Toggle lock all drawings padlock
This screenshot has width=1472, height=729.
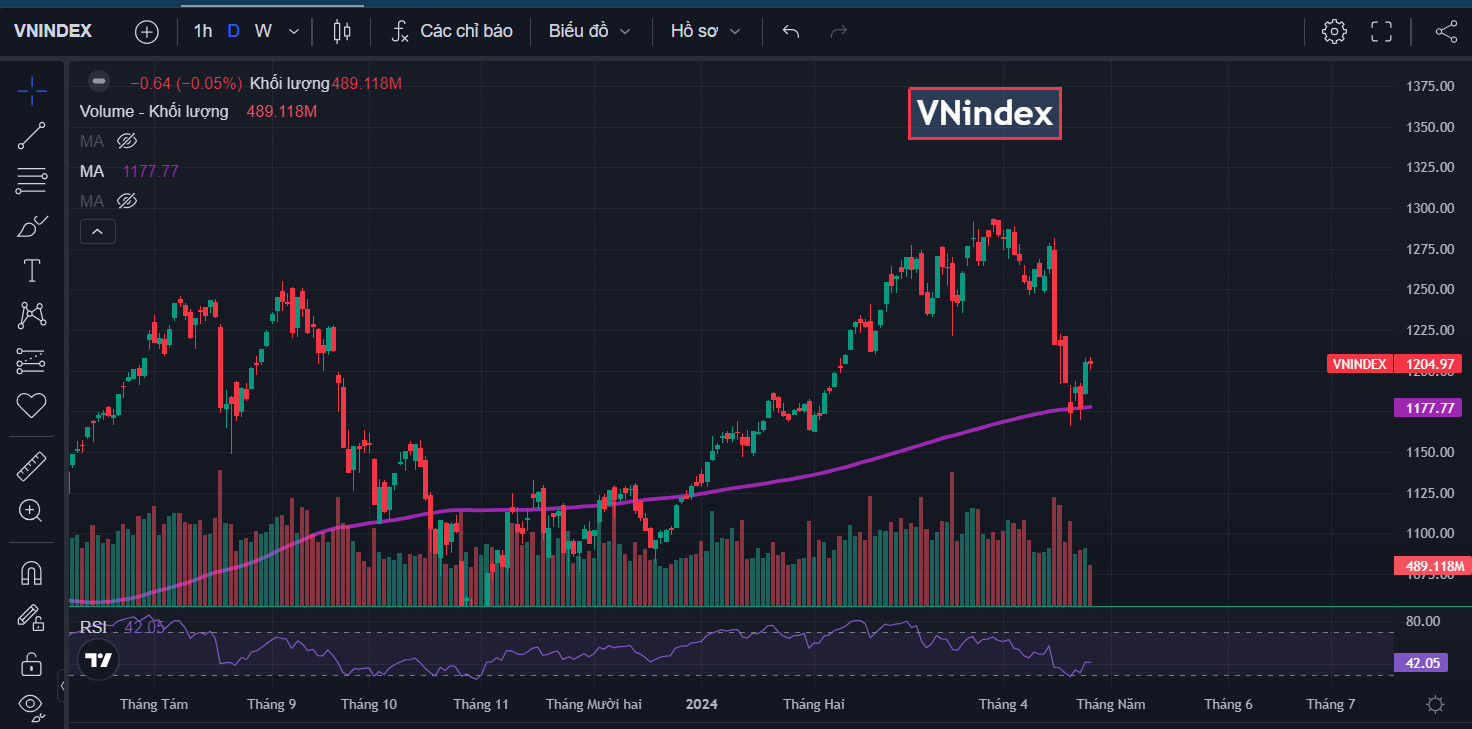pos(32,662)
